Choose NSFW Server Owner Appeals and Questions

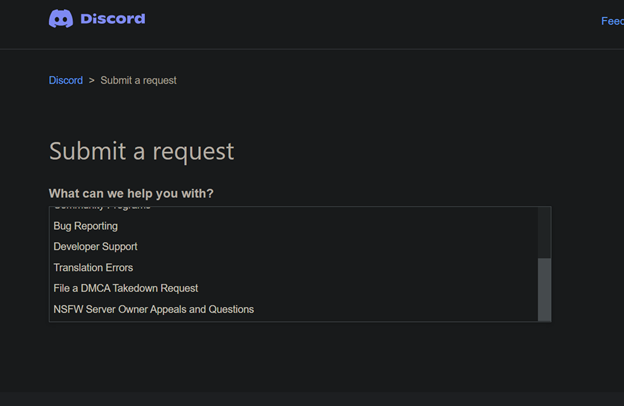pos(153,309)
